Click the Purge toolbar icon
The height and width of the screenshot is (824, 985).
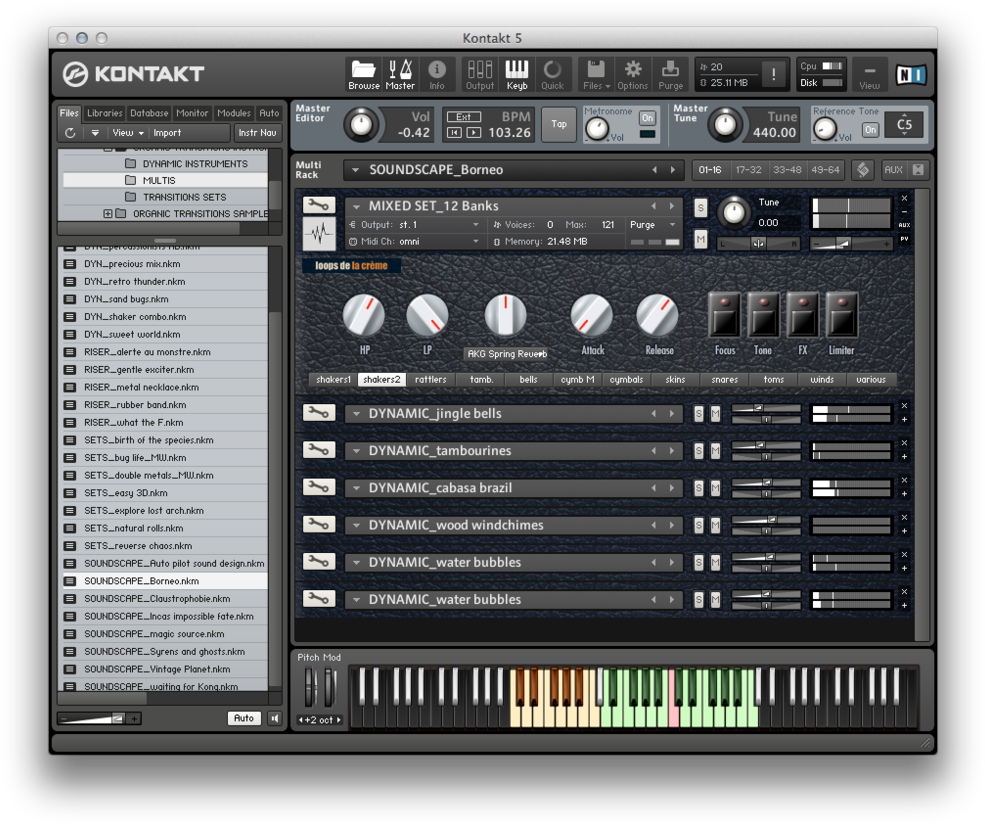[x=670, y=75]
